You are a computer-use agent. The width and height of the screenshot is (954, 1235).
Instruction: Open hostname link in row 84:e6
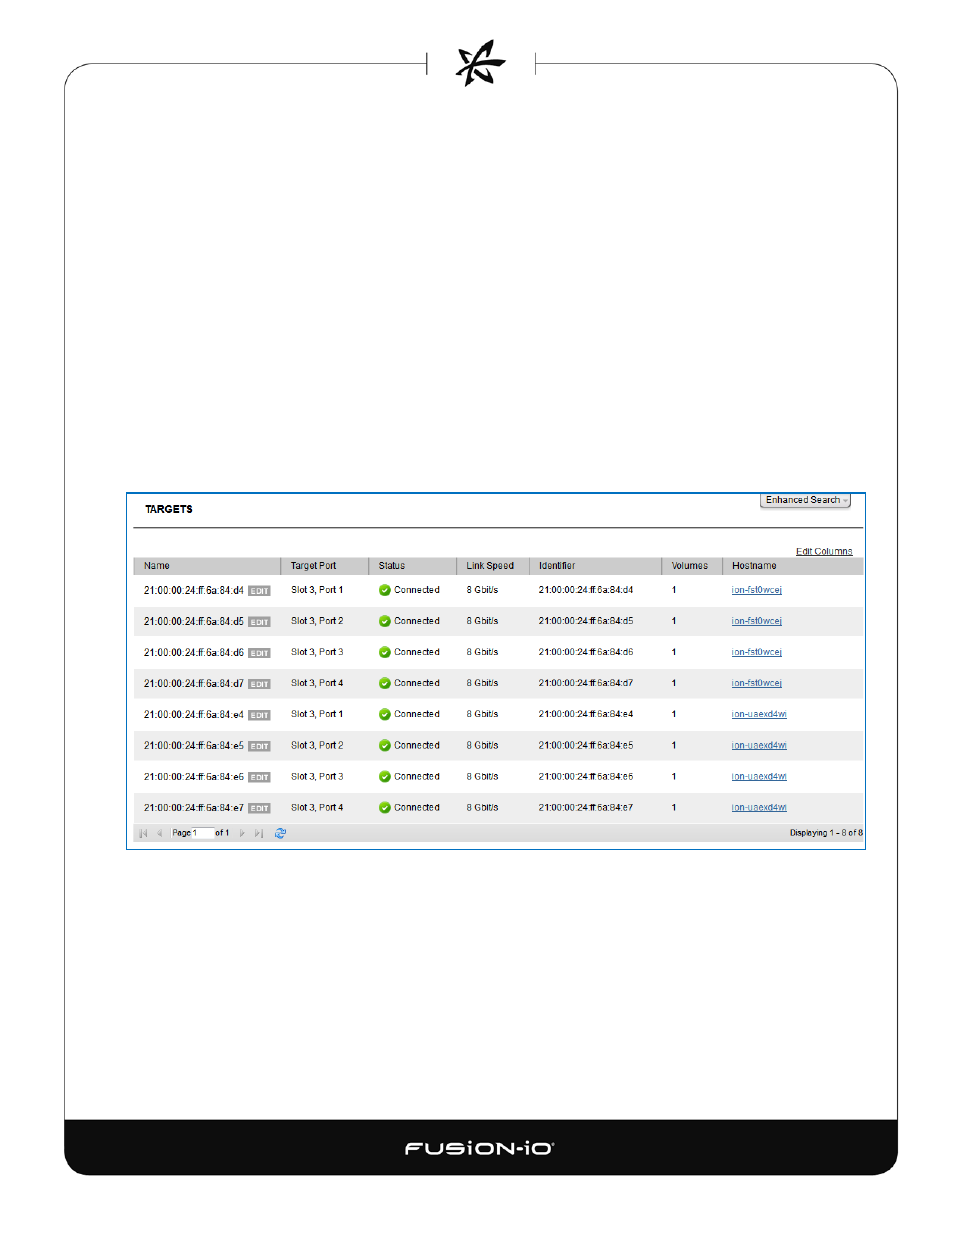click(x=759, y=776)
